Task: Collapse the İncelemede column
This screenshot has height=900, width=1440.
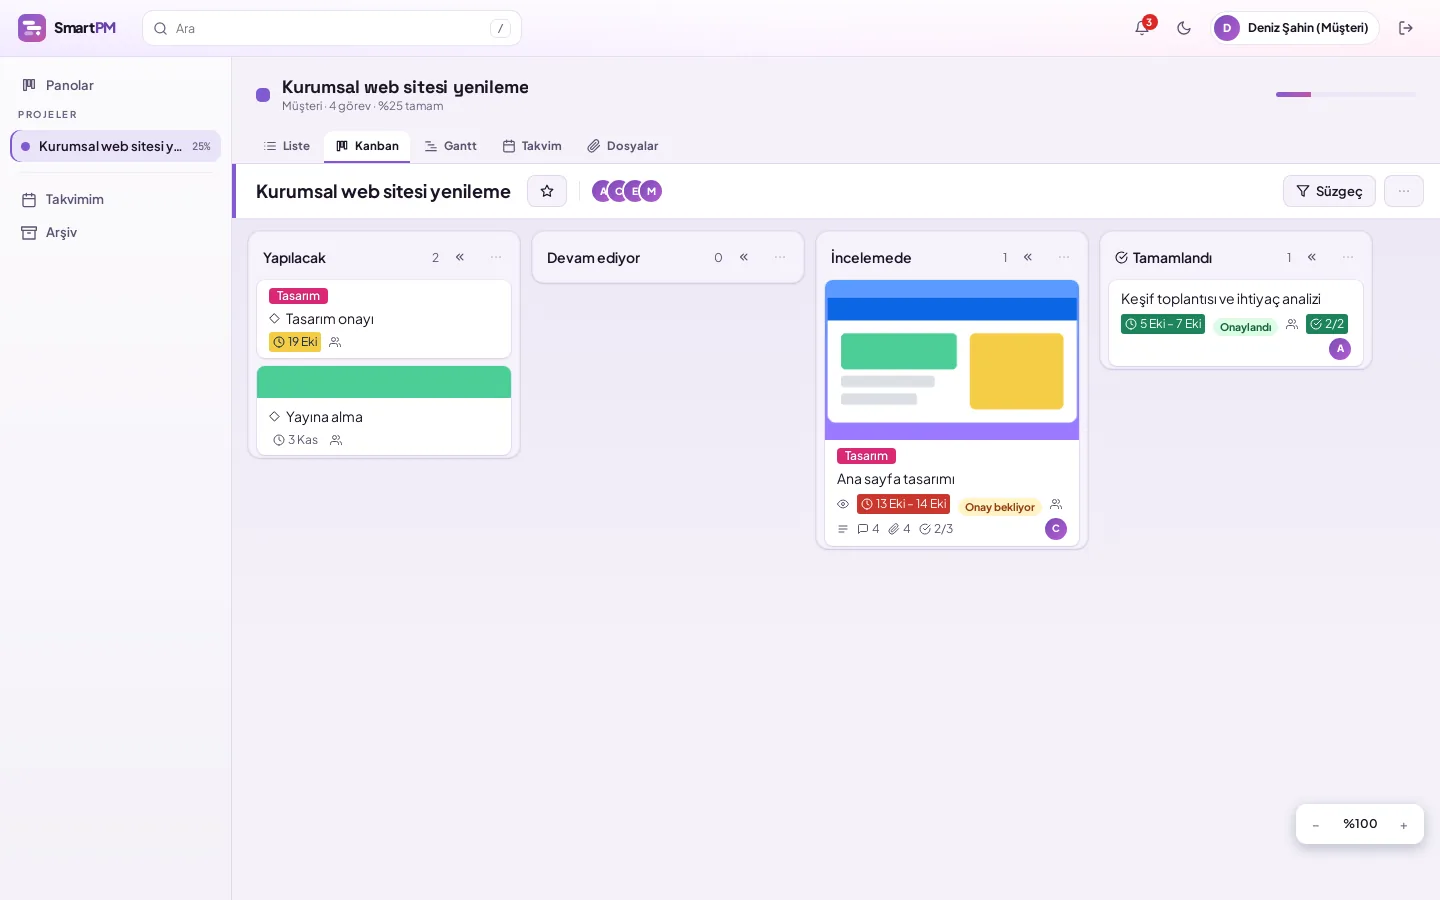Action: tap(1028, 257)
